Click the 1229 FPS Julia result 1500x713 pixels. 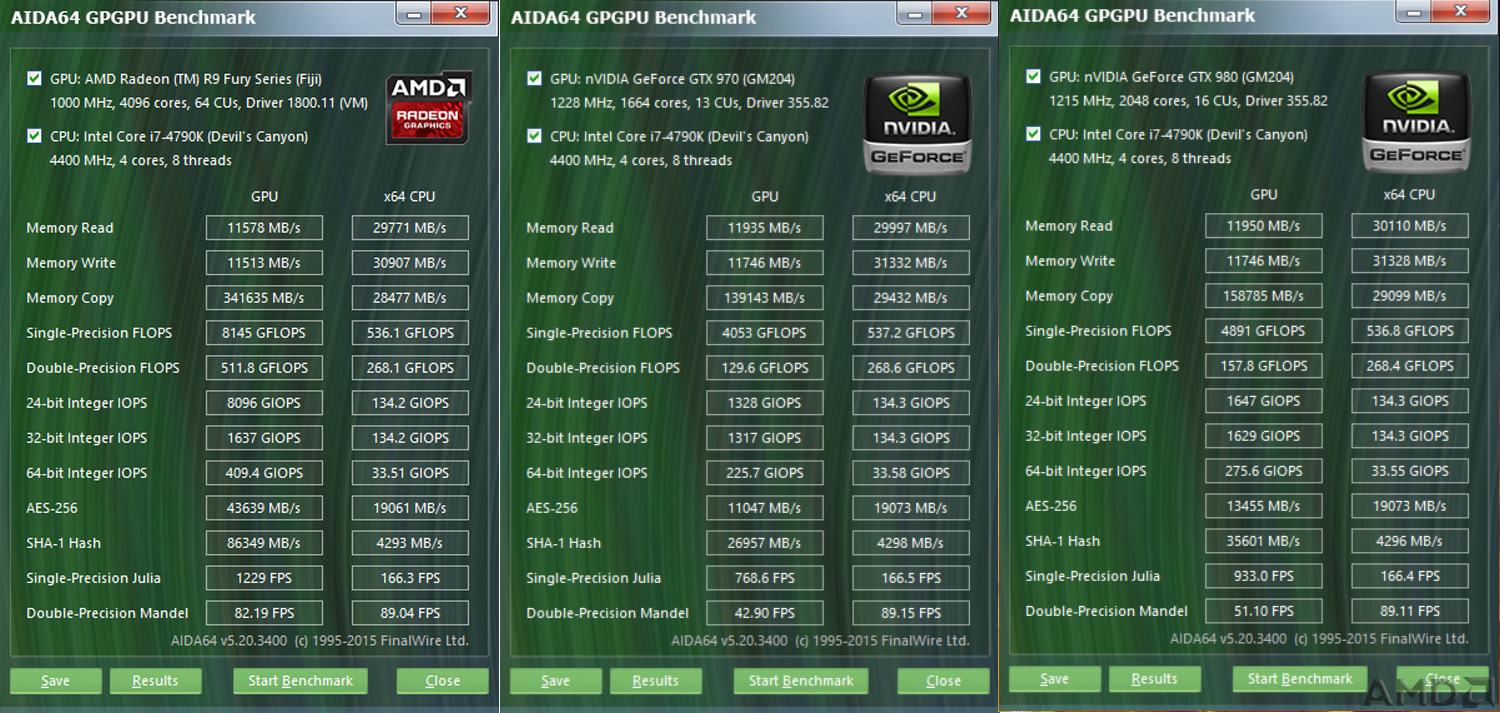(264, 578)
